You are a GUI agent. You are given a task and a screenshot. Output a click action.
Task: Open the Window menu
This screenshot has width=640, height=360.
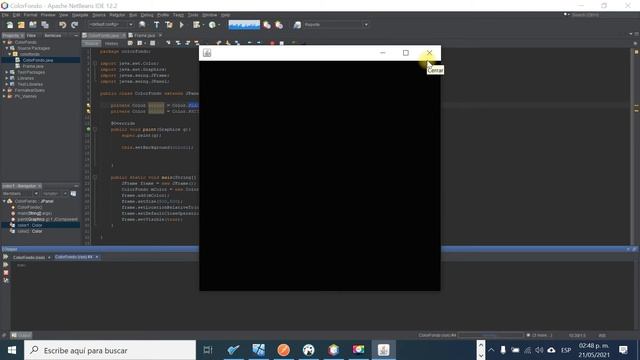(x=210, y=15)
